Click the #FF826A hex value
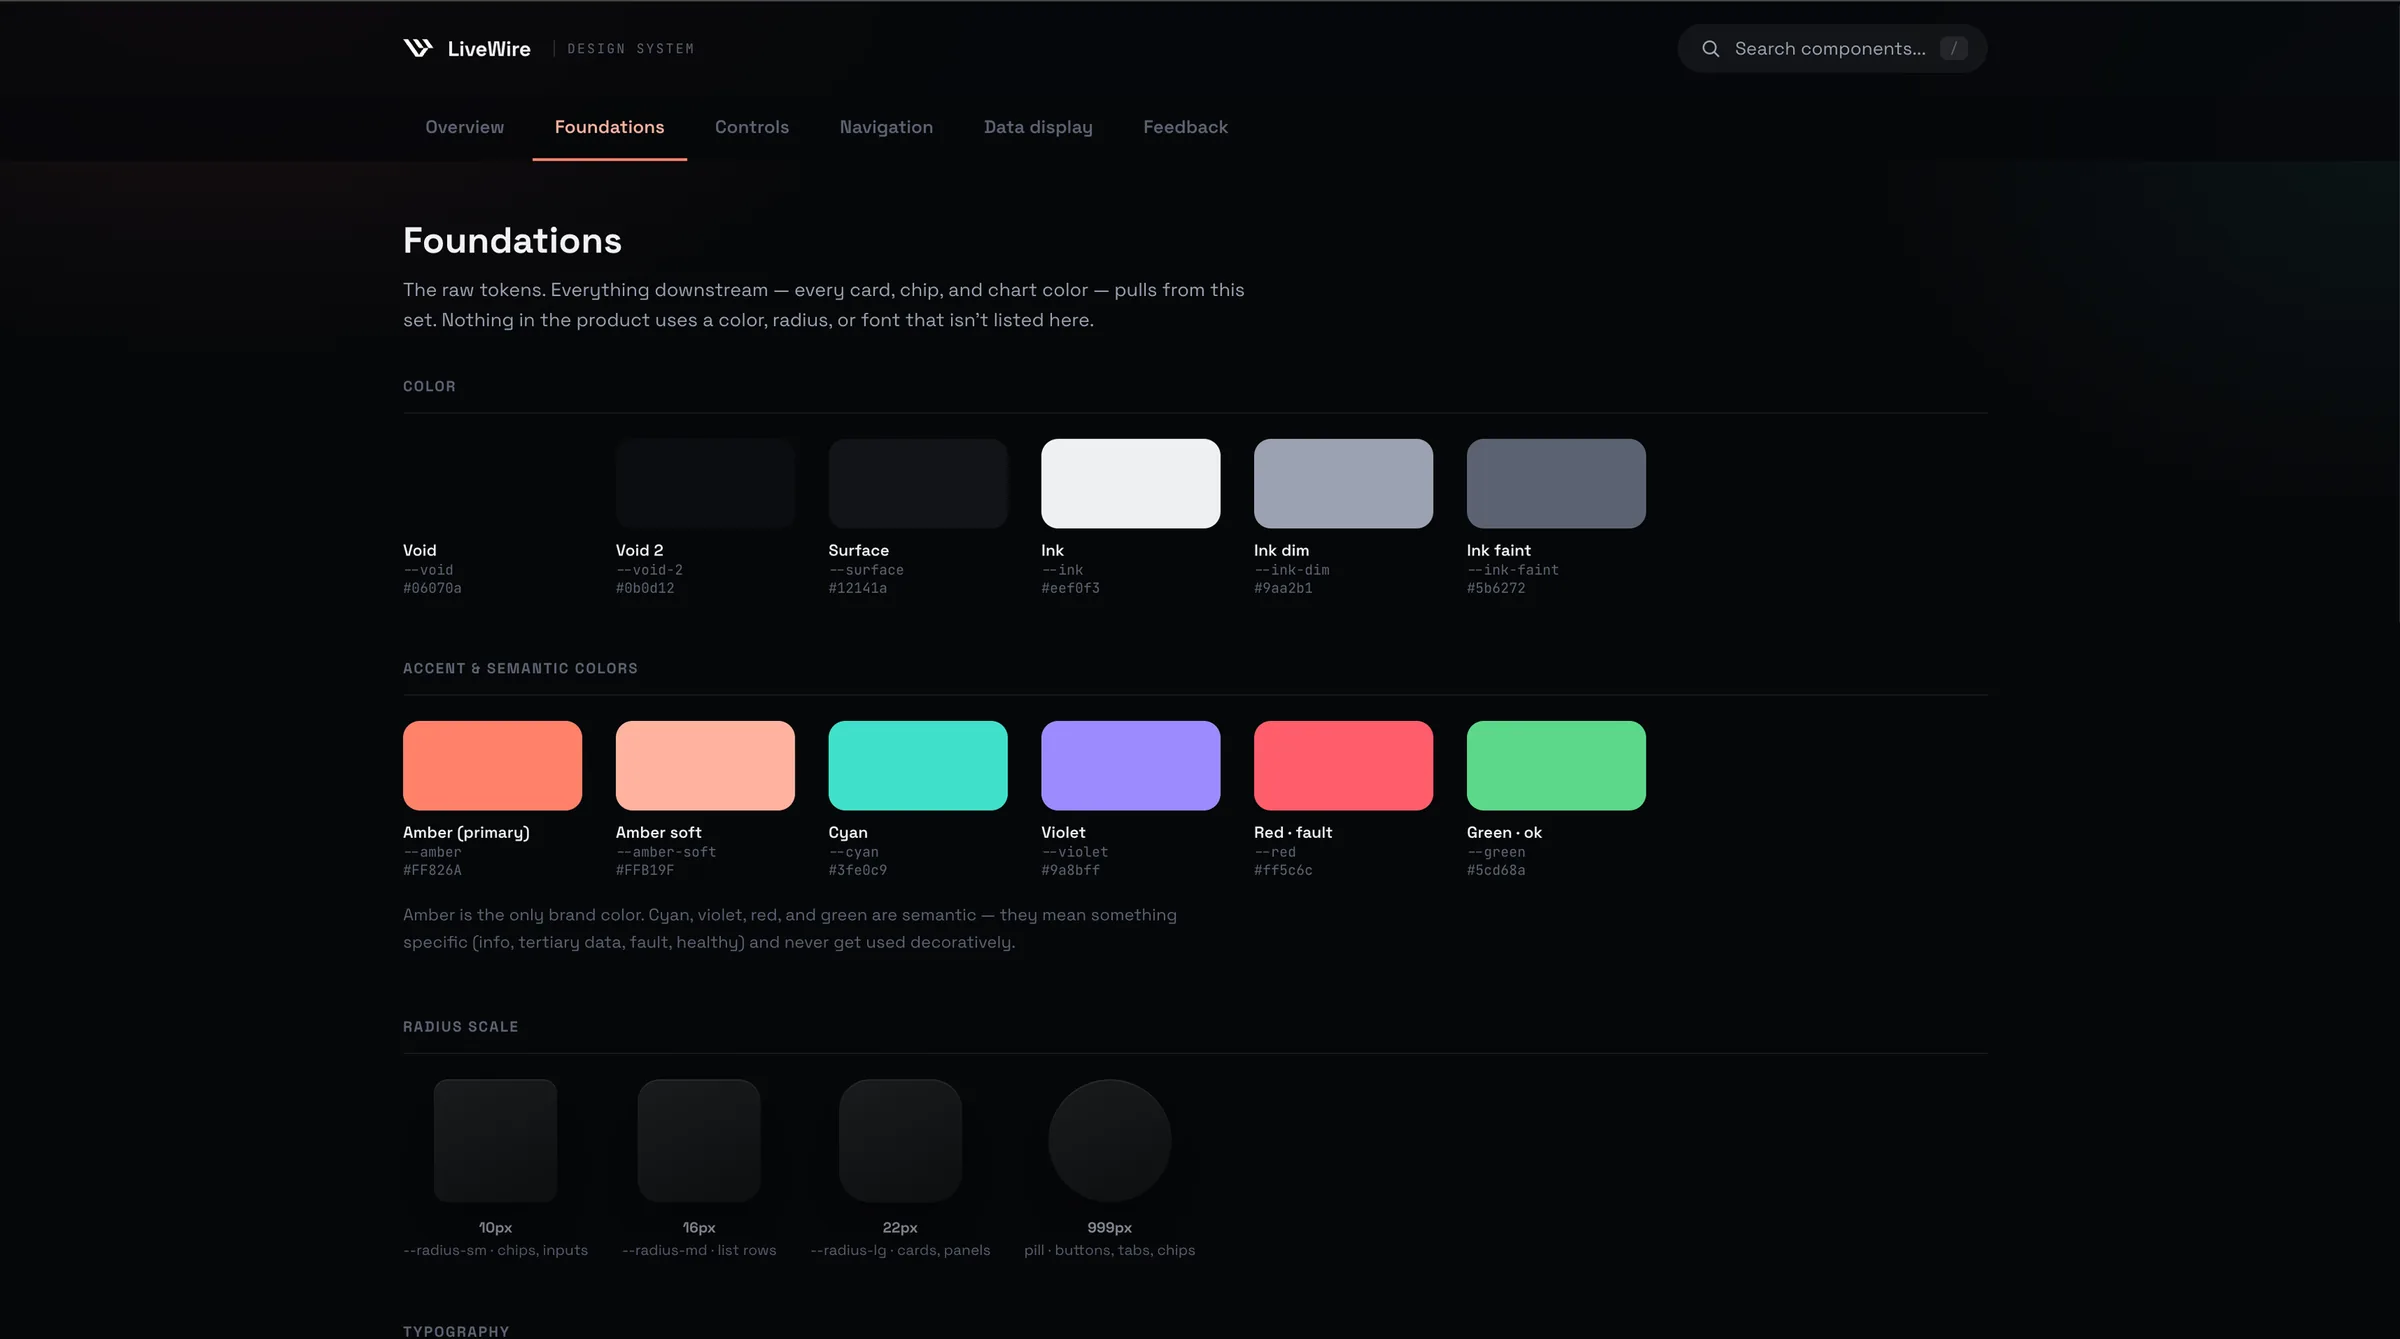Viewport: 2400px width, 1339px height. tap(432, 870)
